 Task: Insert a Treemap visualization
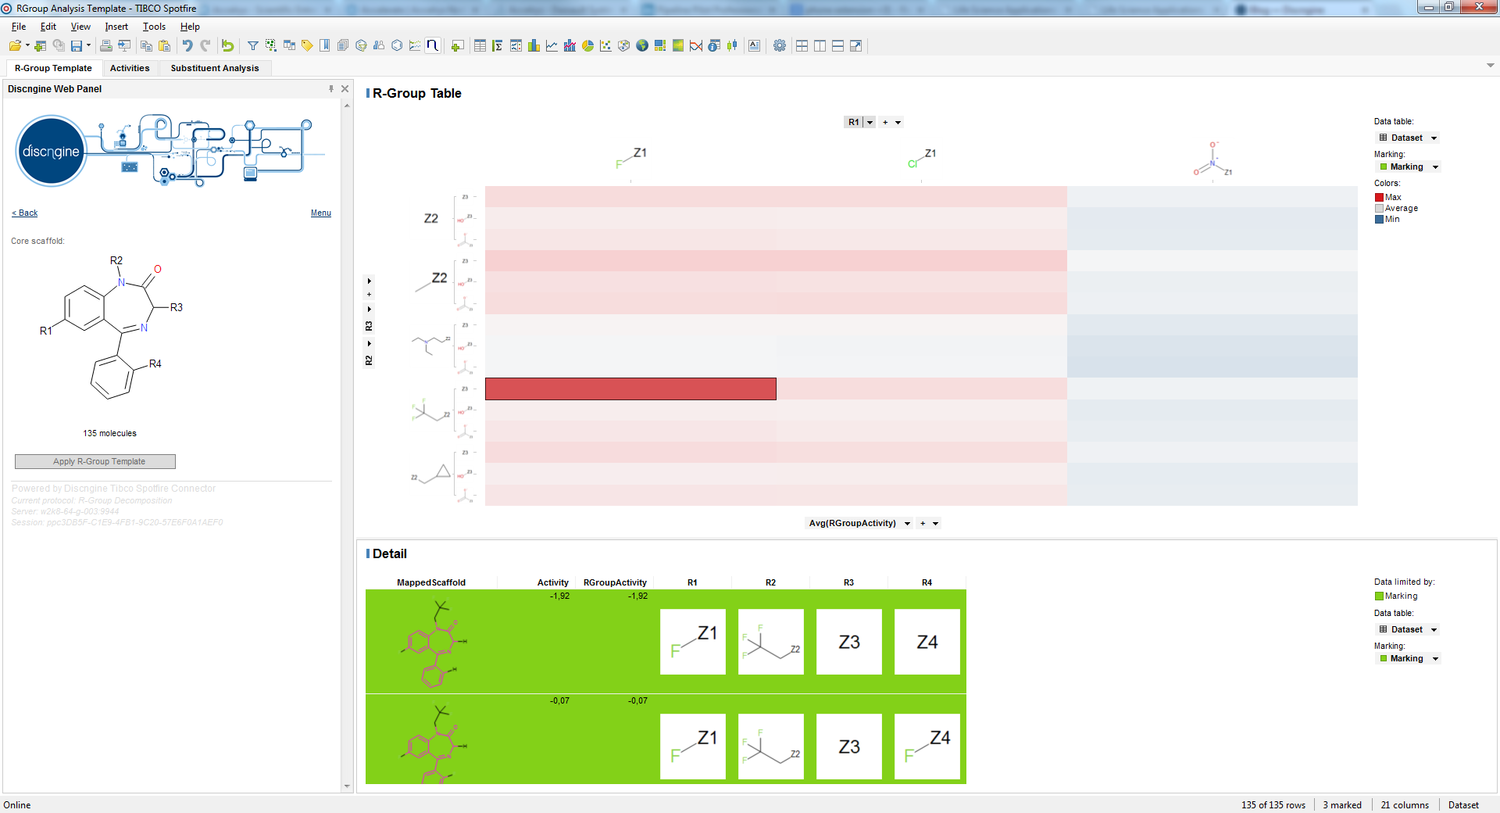[660, 46]
